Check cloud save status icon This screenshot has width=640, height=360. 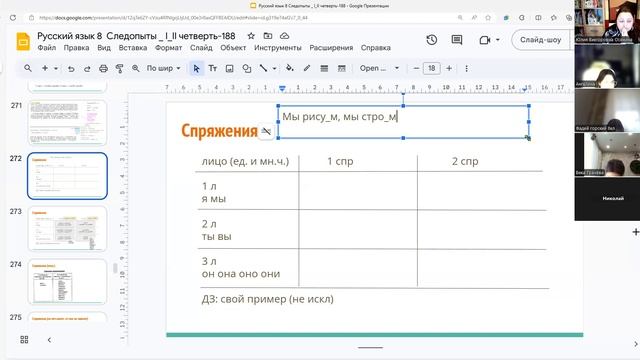point(284,36)
